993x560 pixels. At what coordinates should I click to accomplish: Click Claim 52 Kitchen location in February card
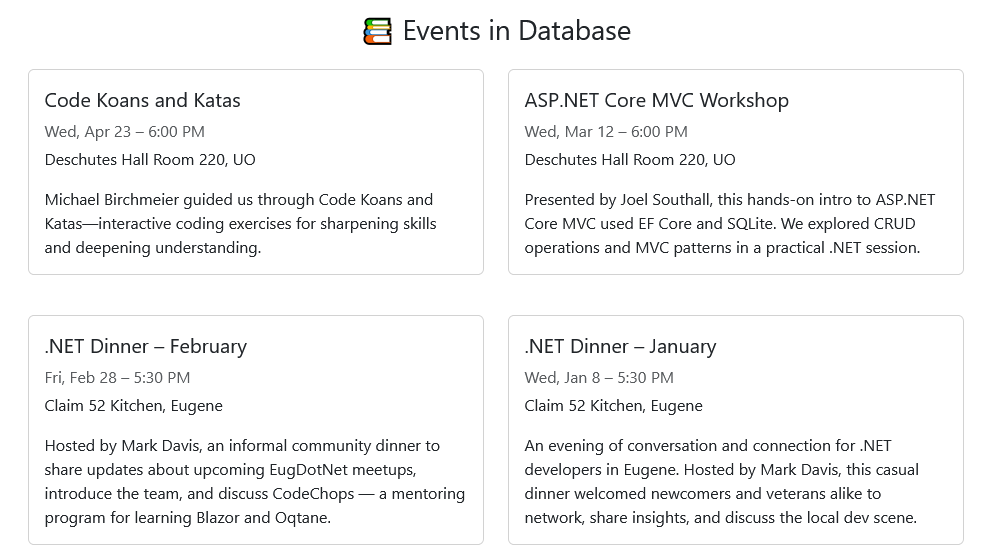pyautogui.click(x=134, y=405)
